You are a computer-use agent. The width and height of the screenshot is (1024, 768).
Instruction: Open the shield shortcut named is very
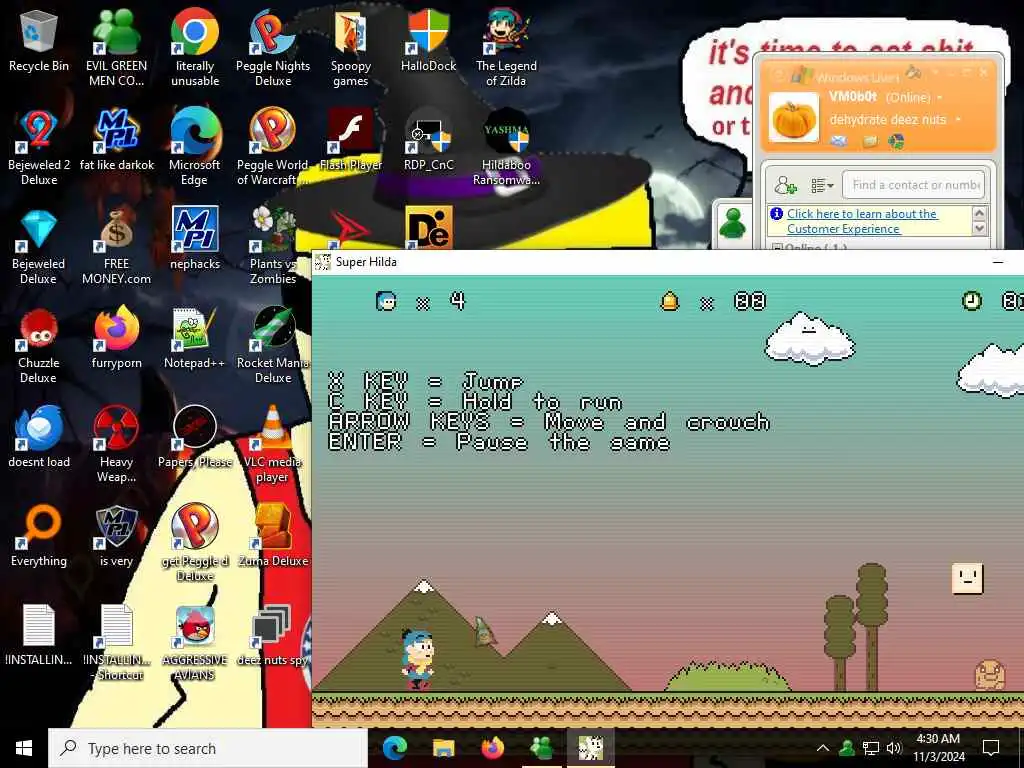116,537
